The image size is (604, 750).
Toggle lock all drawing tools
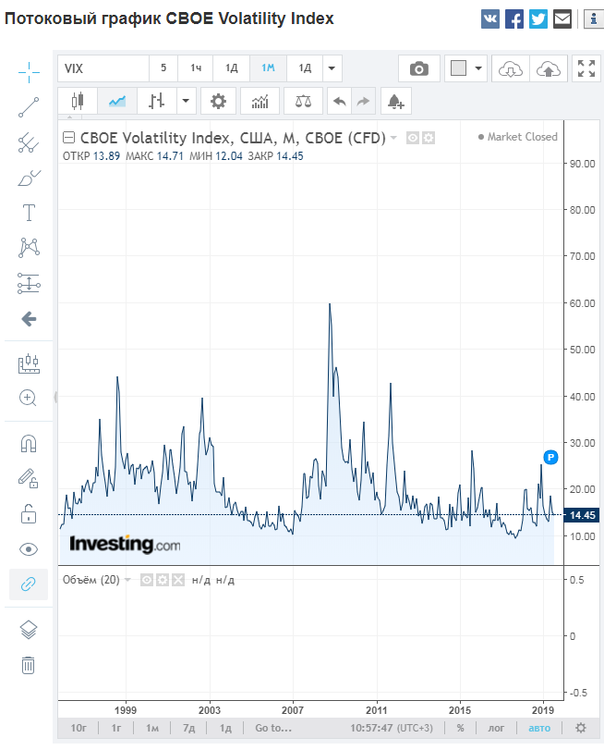pos(29,514)
